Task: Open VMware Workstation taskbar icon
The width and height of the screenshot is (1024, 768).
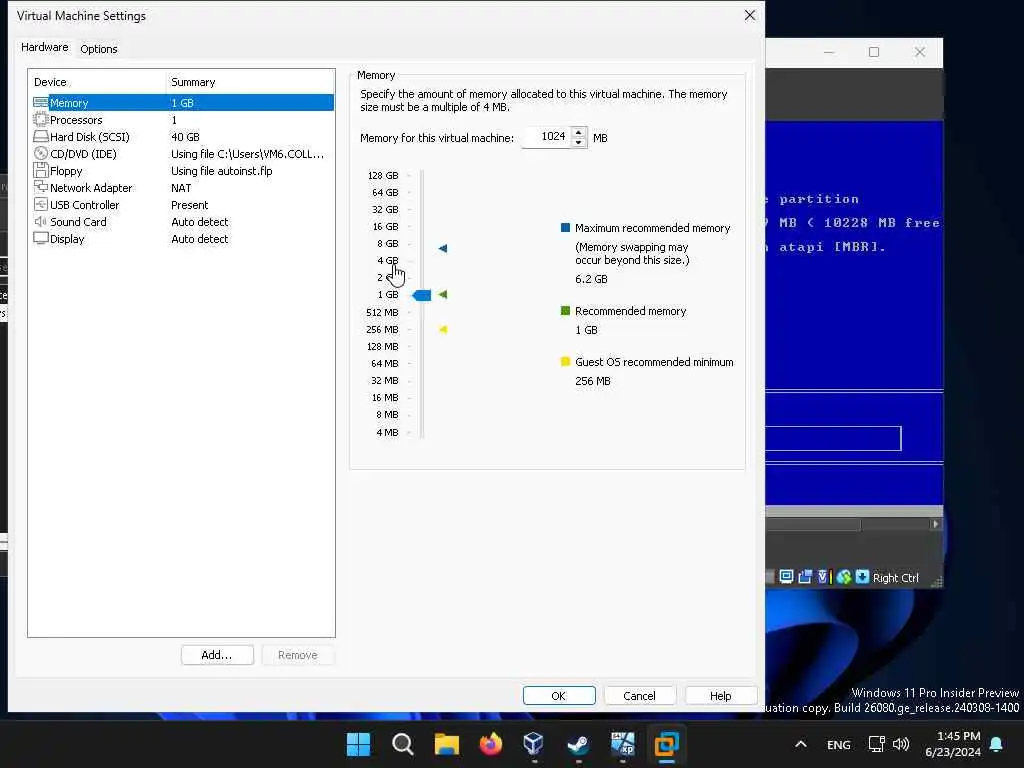Action: tap(666, 744)
